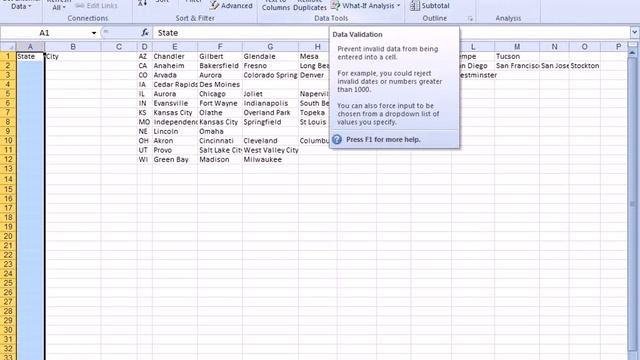Click the Springfield cell
This screenshot has width=640, height=360.
tap(270, 122)
